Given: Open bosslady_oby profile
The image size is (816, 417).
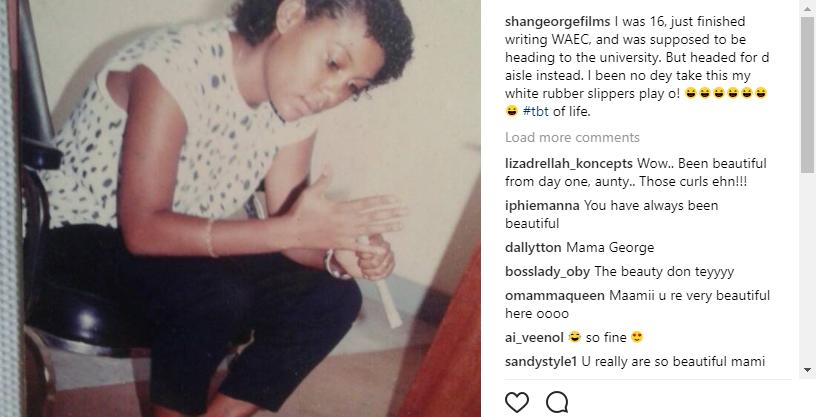Looking at the screenshot, I should 547,272.
